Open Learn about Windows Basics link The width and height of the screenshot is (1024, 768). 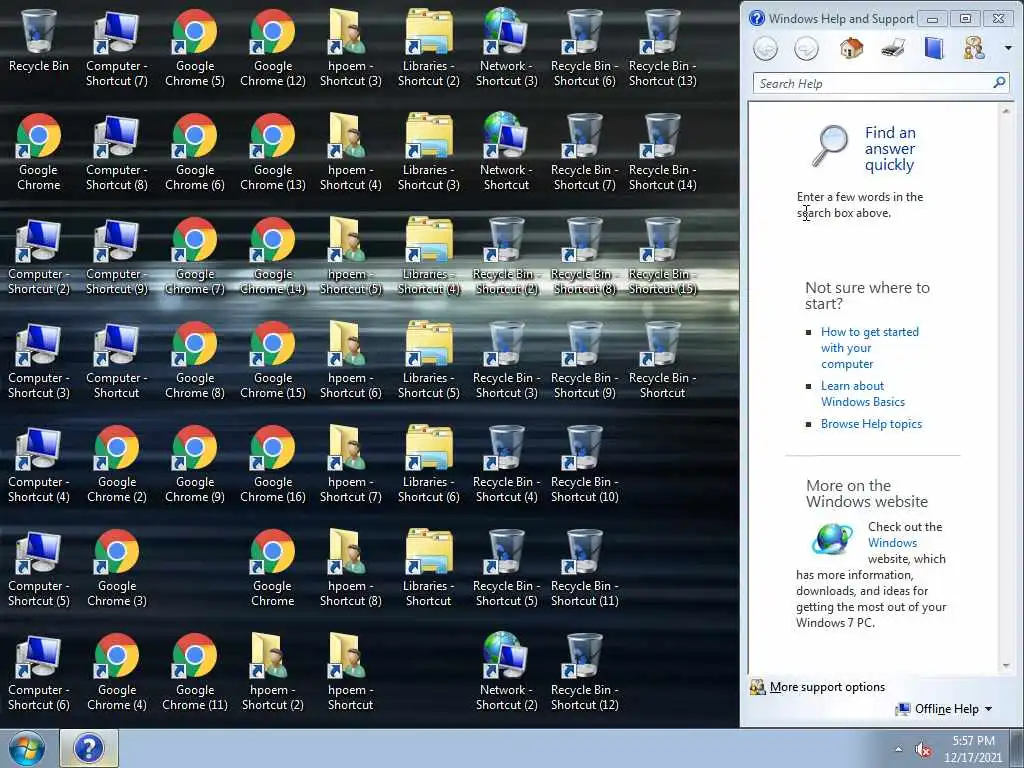coord(863,394)
